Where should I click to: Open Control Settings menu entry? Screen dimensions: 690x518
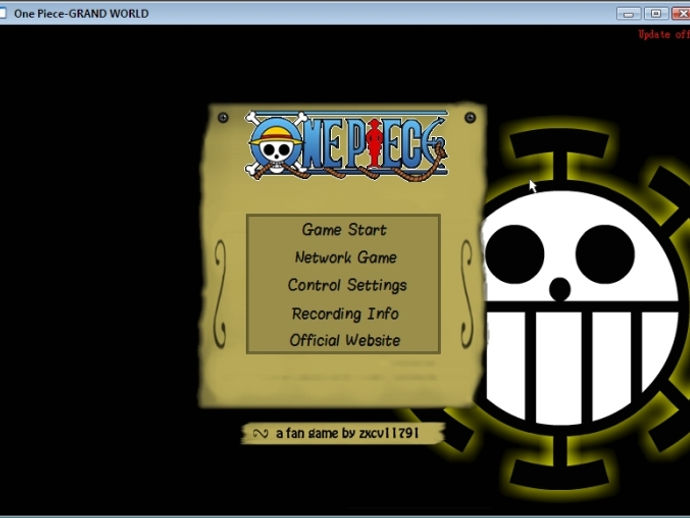(347, 285)
